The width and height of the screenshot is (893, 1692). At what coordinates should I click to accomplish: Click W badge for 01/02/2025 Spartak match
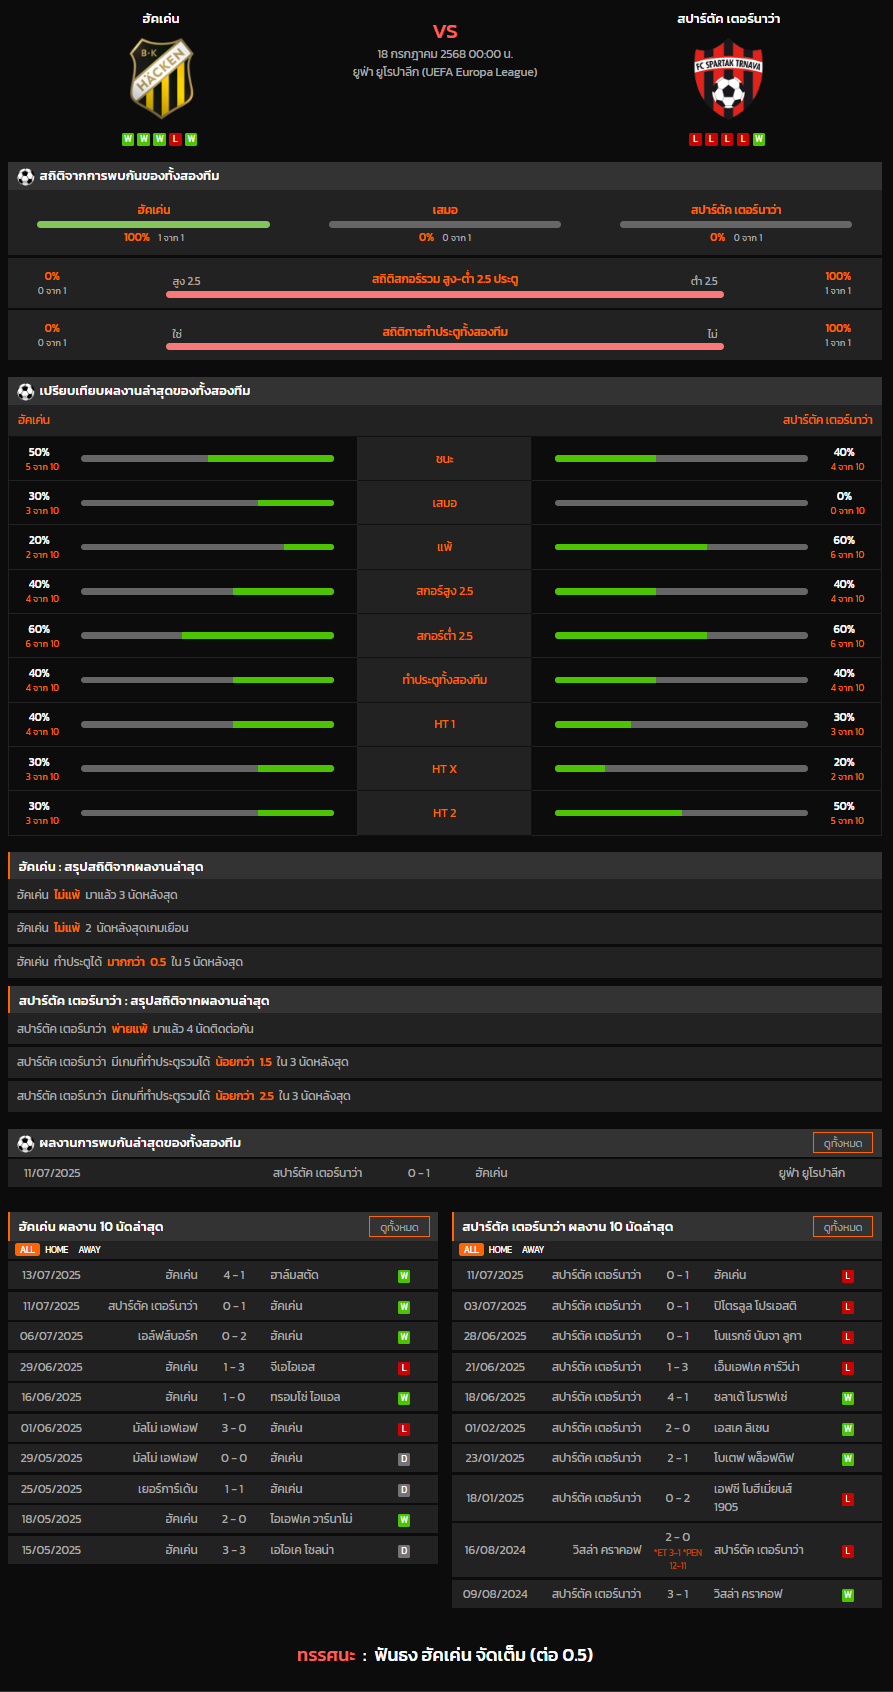pyautogui.click(x=848, y=1429)
